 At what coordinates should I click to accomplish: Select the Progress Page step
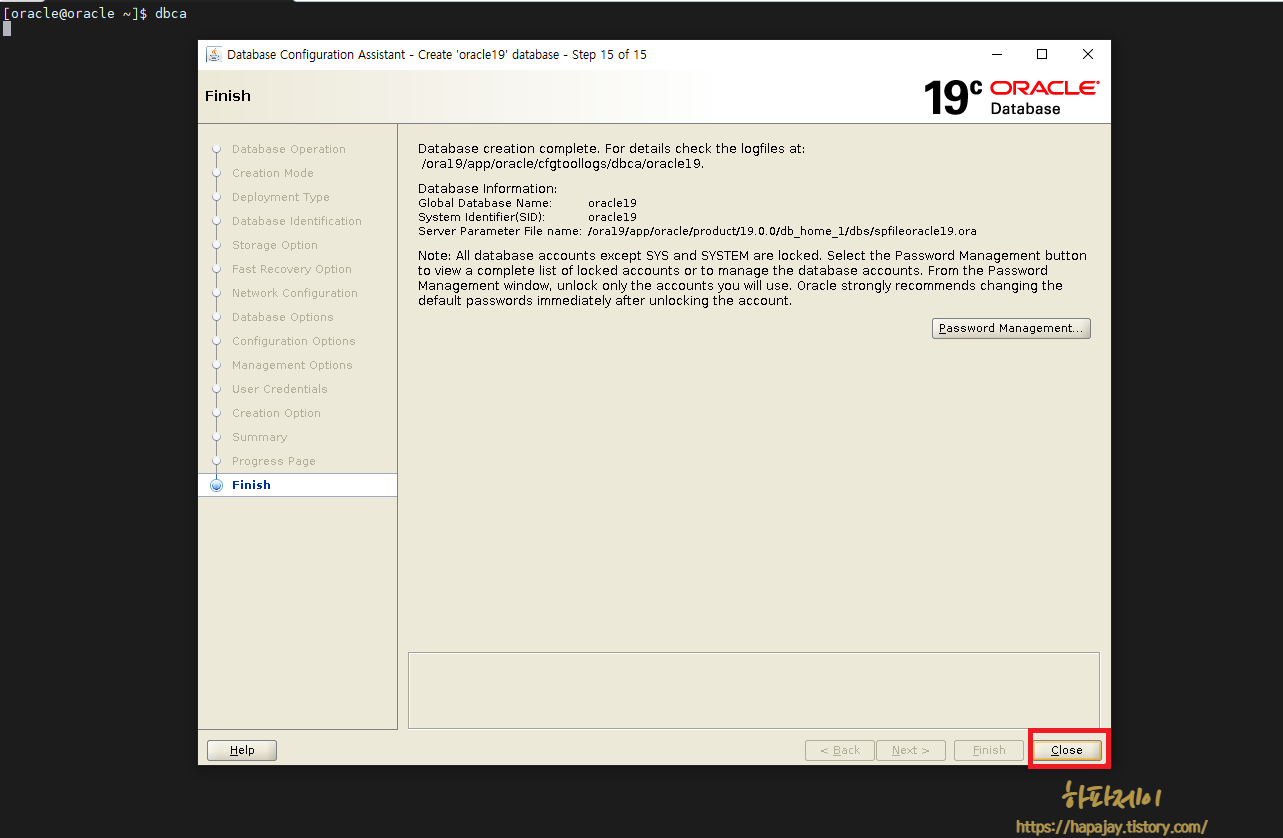click(x=274, y=461)
